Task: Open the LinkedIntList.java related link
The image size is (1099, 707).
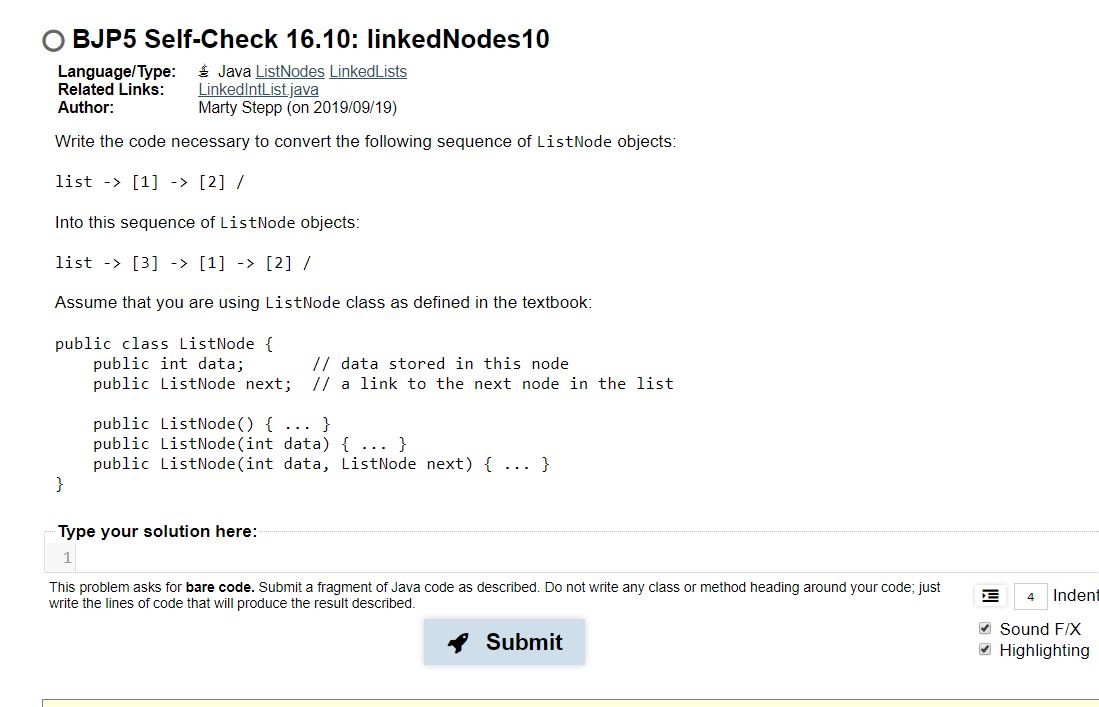Action: pyautogui.click(x=258, y=89)
